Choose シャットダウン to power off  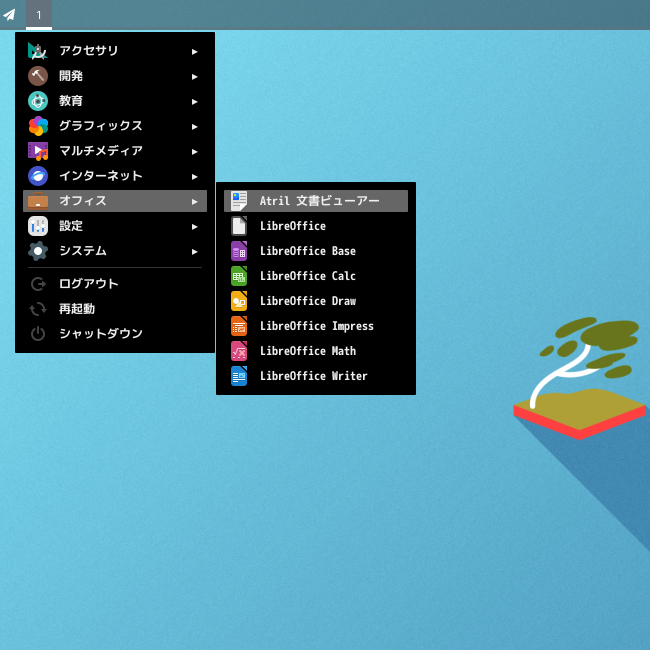115,334
